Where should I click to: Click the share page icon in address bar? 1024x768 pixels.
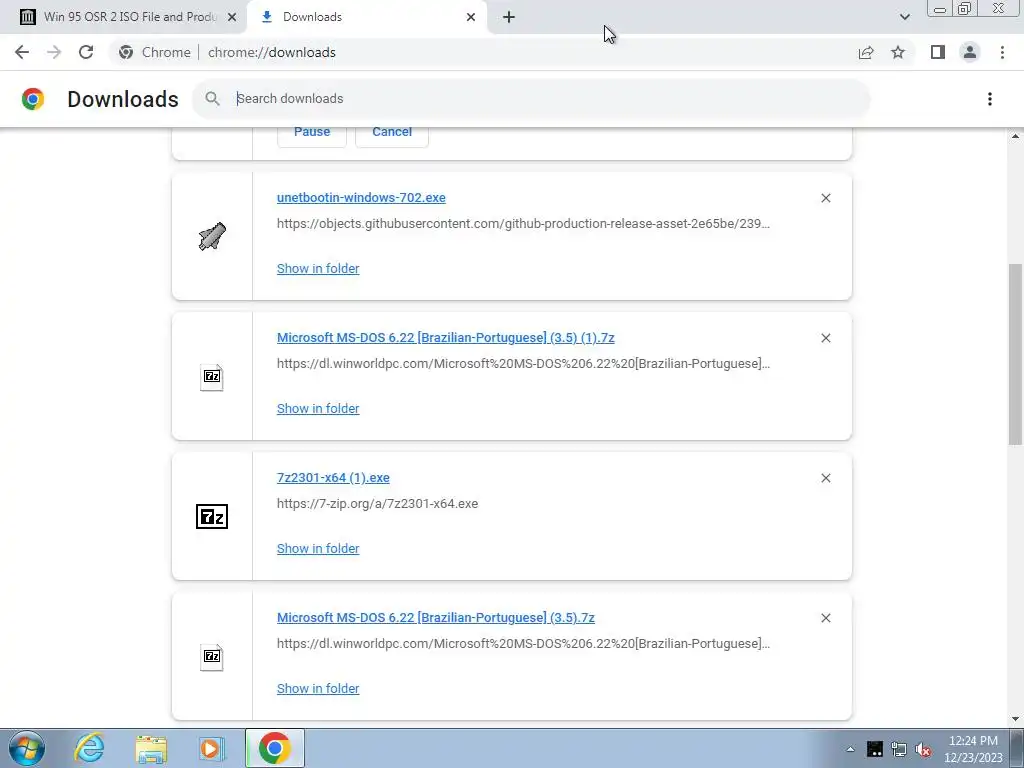(x=866, y=52)
